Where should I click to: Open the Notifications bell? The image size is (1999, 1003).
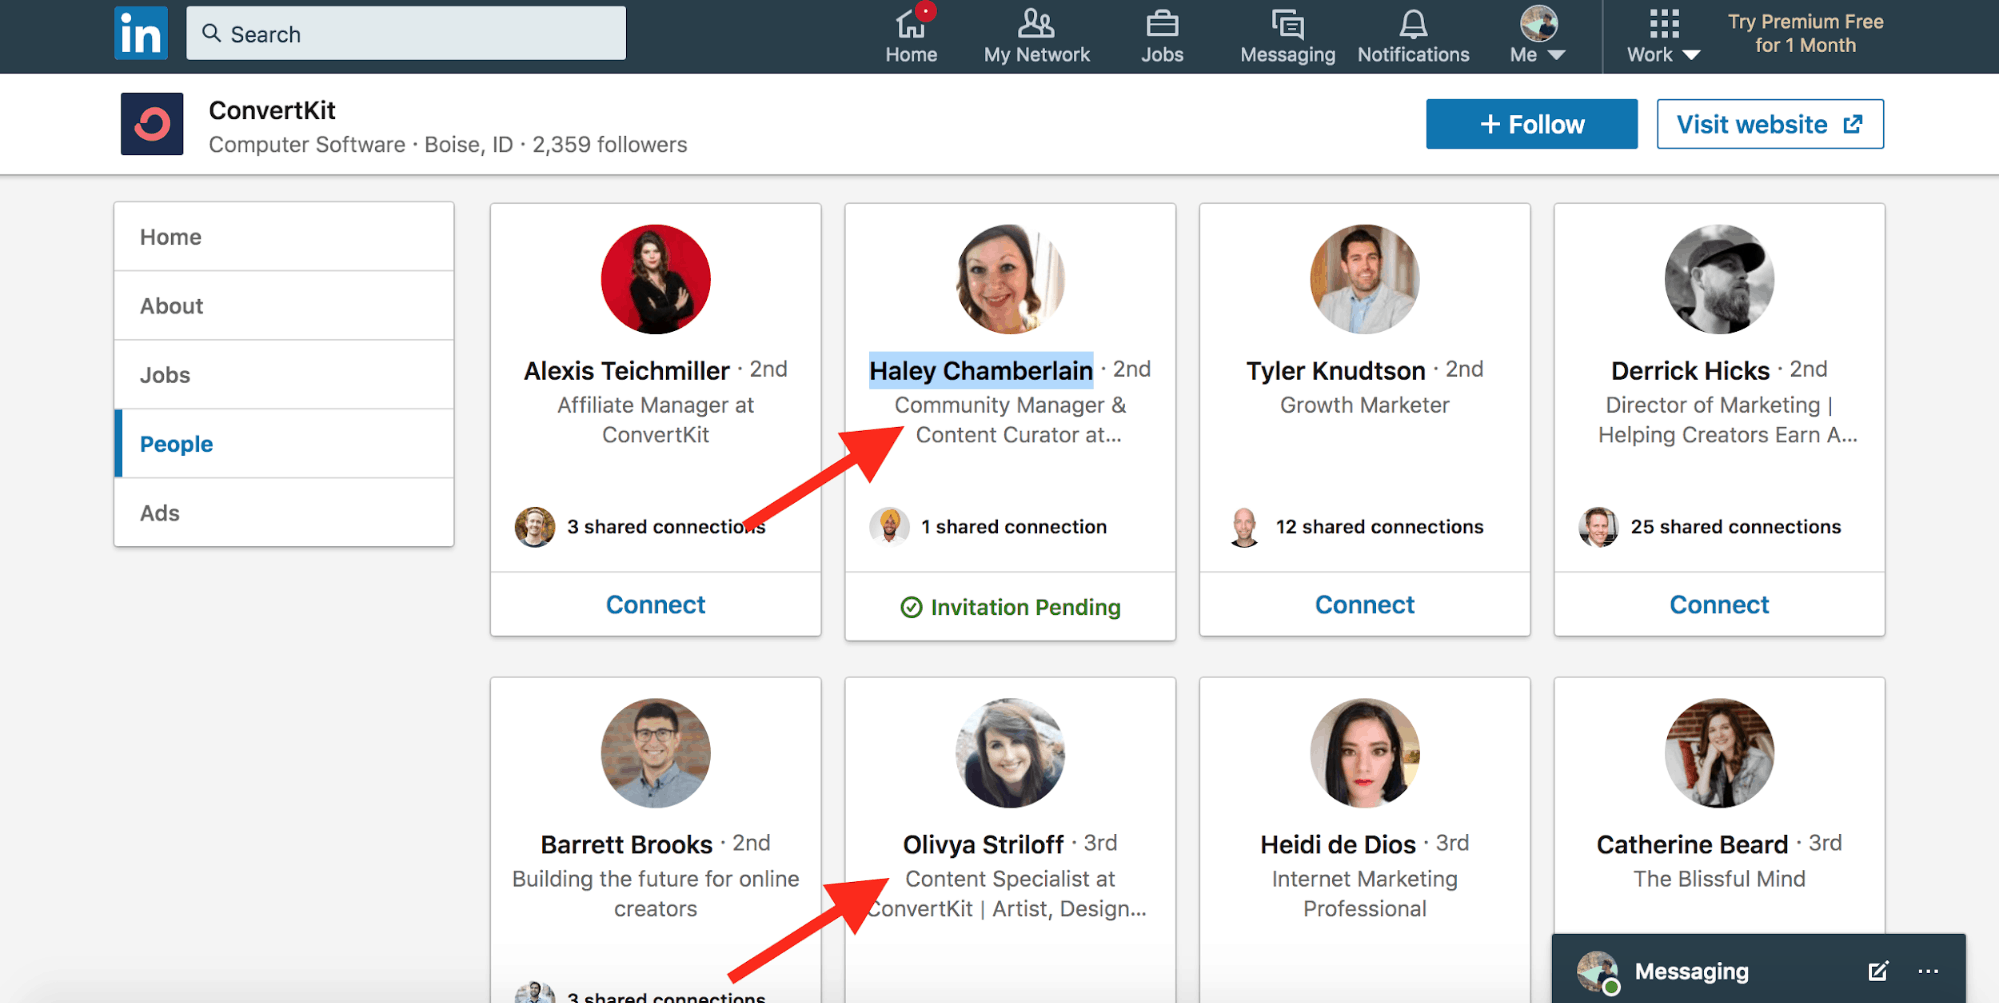(x=1413, y=36)
